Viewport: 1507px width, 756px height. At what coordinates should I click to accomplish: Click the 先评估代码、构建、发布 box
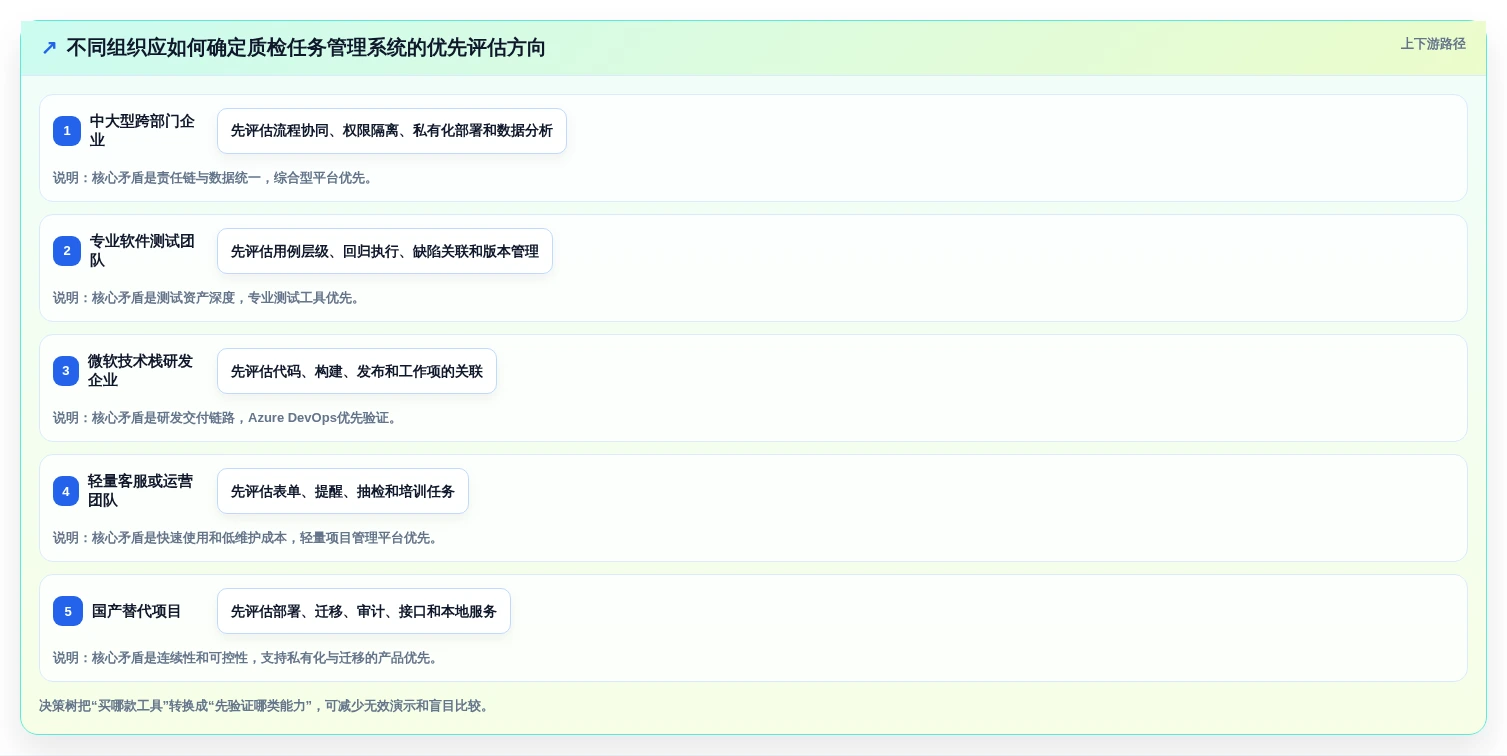(x=357, y=371)
